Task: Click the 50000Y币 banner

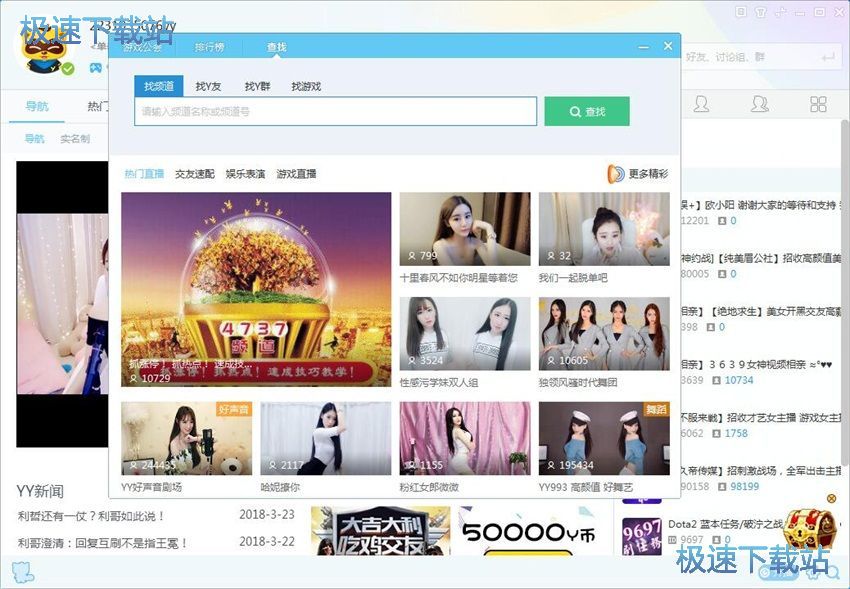Action: [x=527, y=530]
